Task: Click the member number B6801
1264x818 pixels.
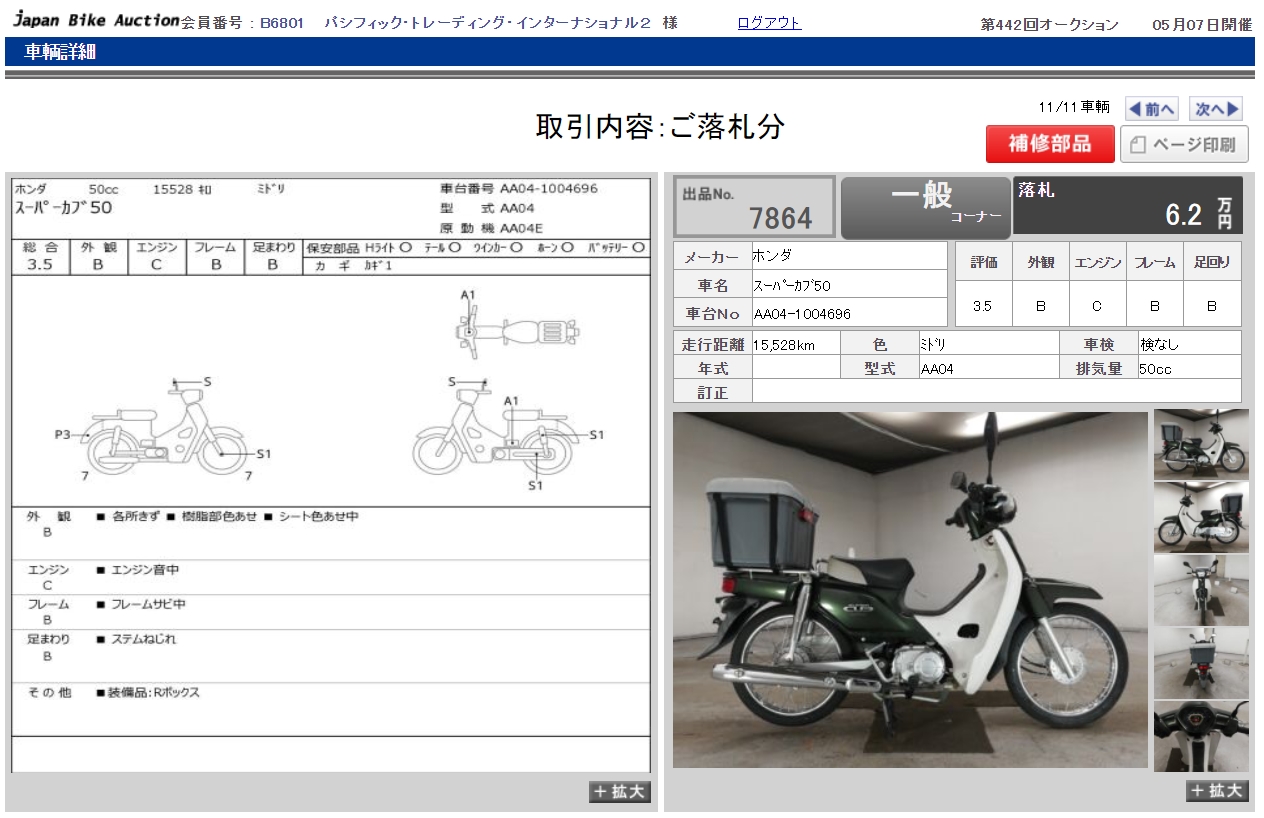Action: point(282,23)
